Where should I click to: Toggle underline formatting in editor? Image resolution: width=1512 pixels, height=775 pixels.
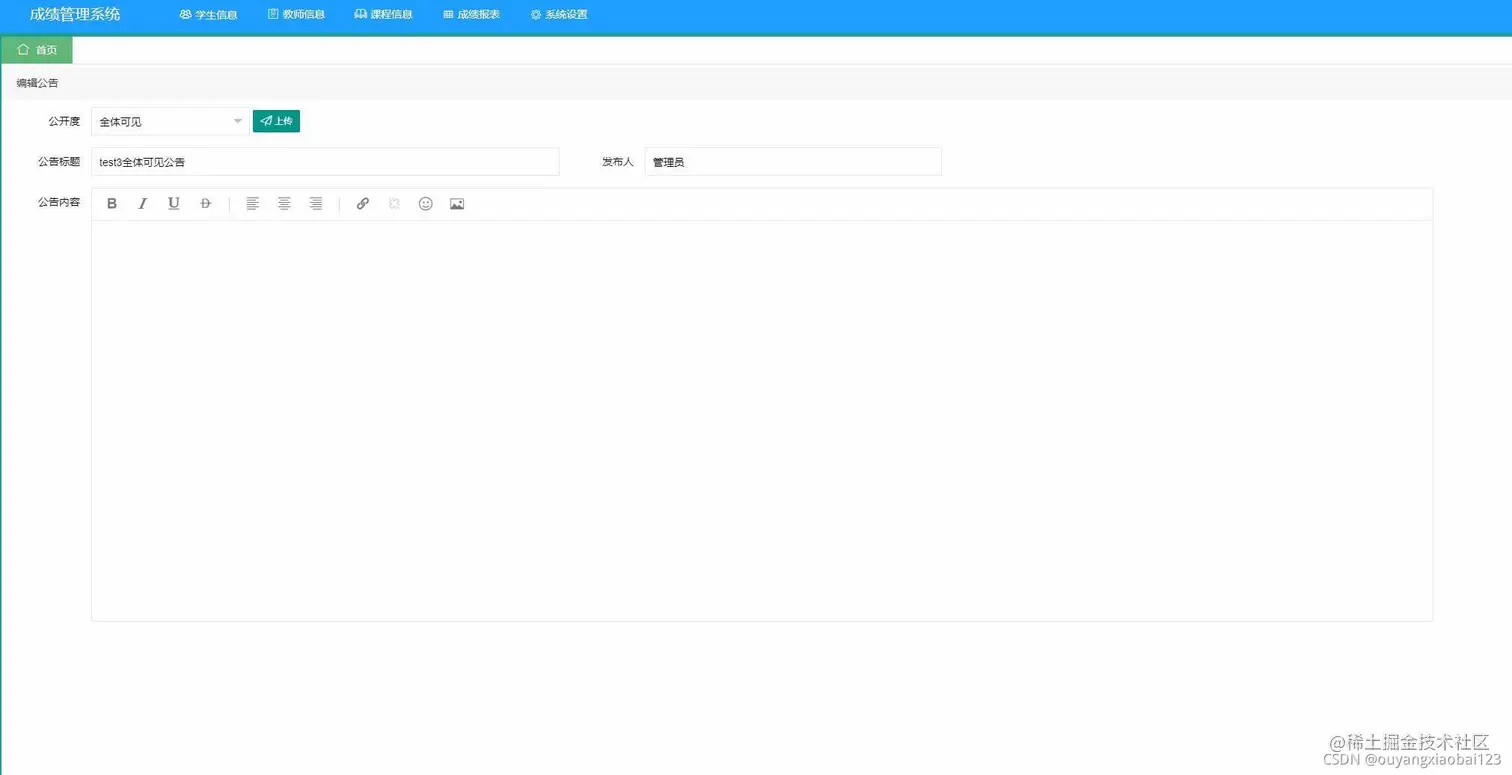(x=174, y=204)
